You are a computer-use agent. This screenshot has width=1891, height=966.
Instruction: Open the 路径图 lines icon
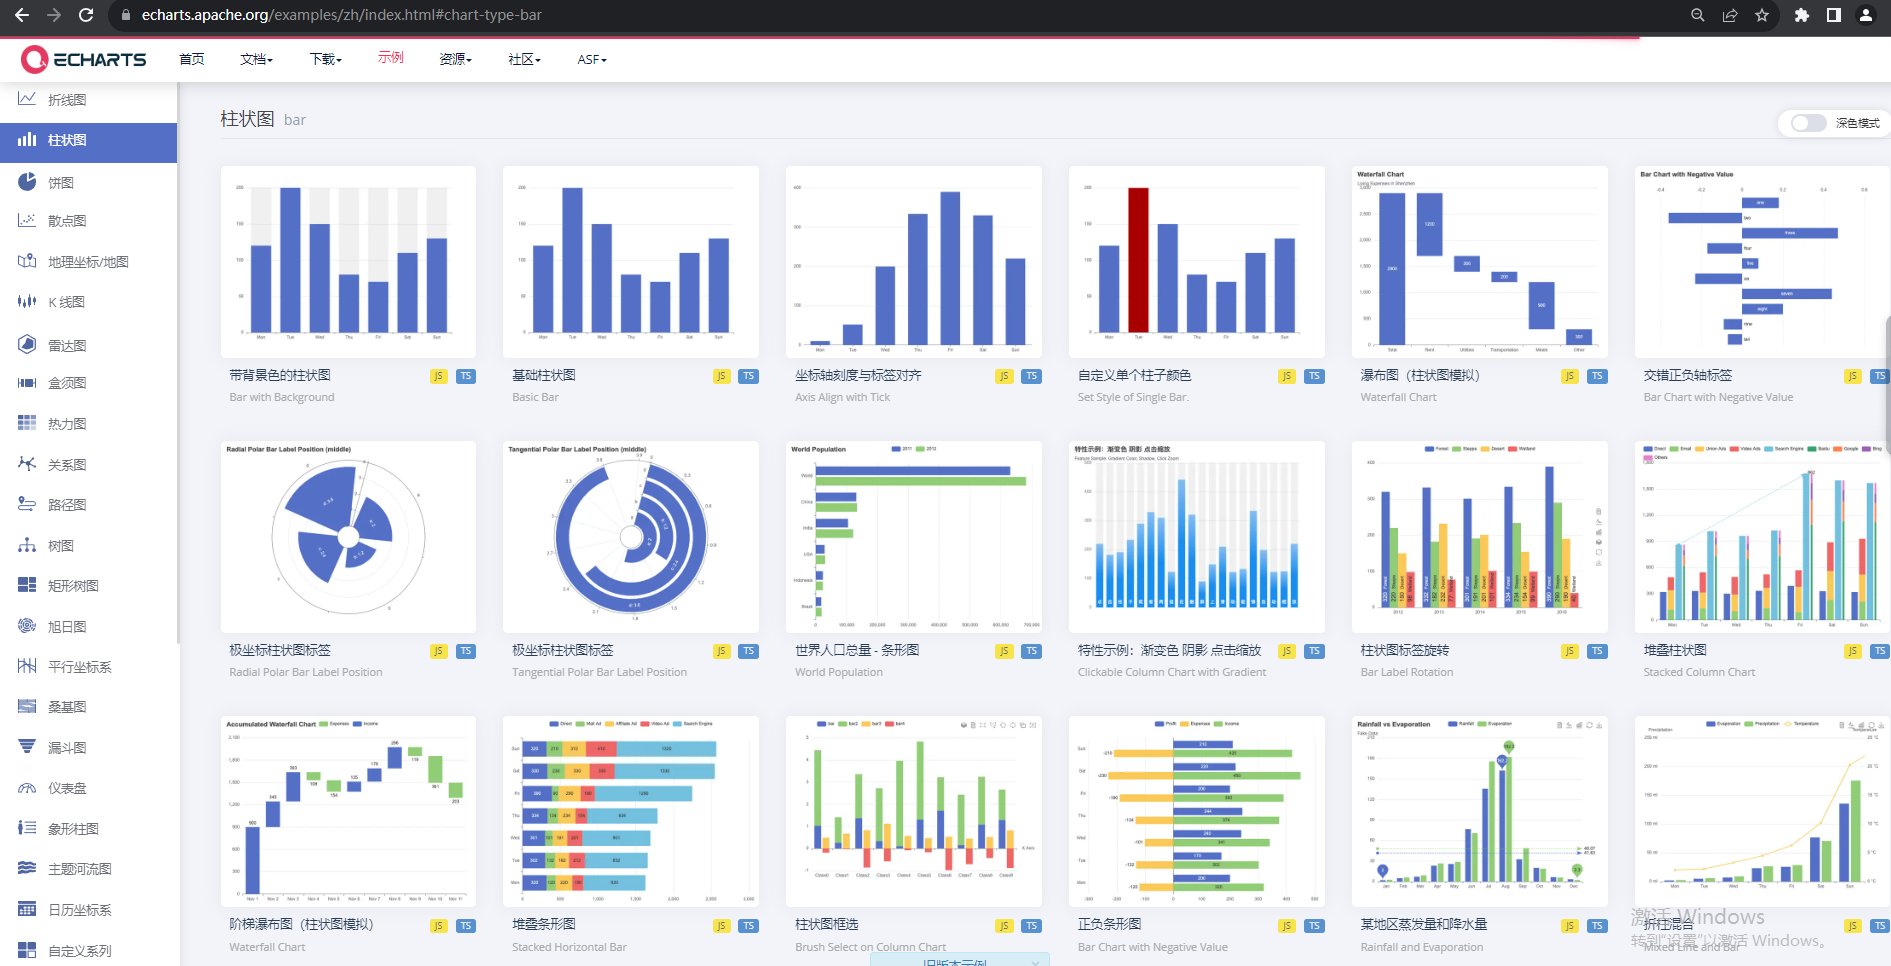click(27, 505)
